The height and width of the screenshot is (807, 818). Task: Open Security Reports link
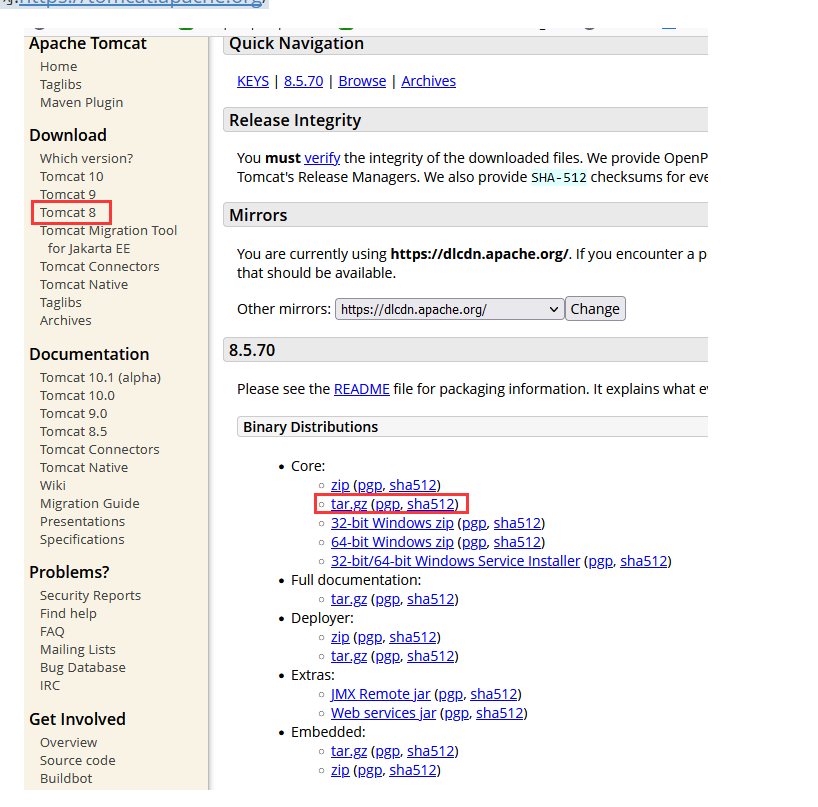click(x=90, y=596)
